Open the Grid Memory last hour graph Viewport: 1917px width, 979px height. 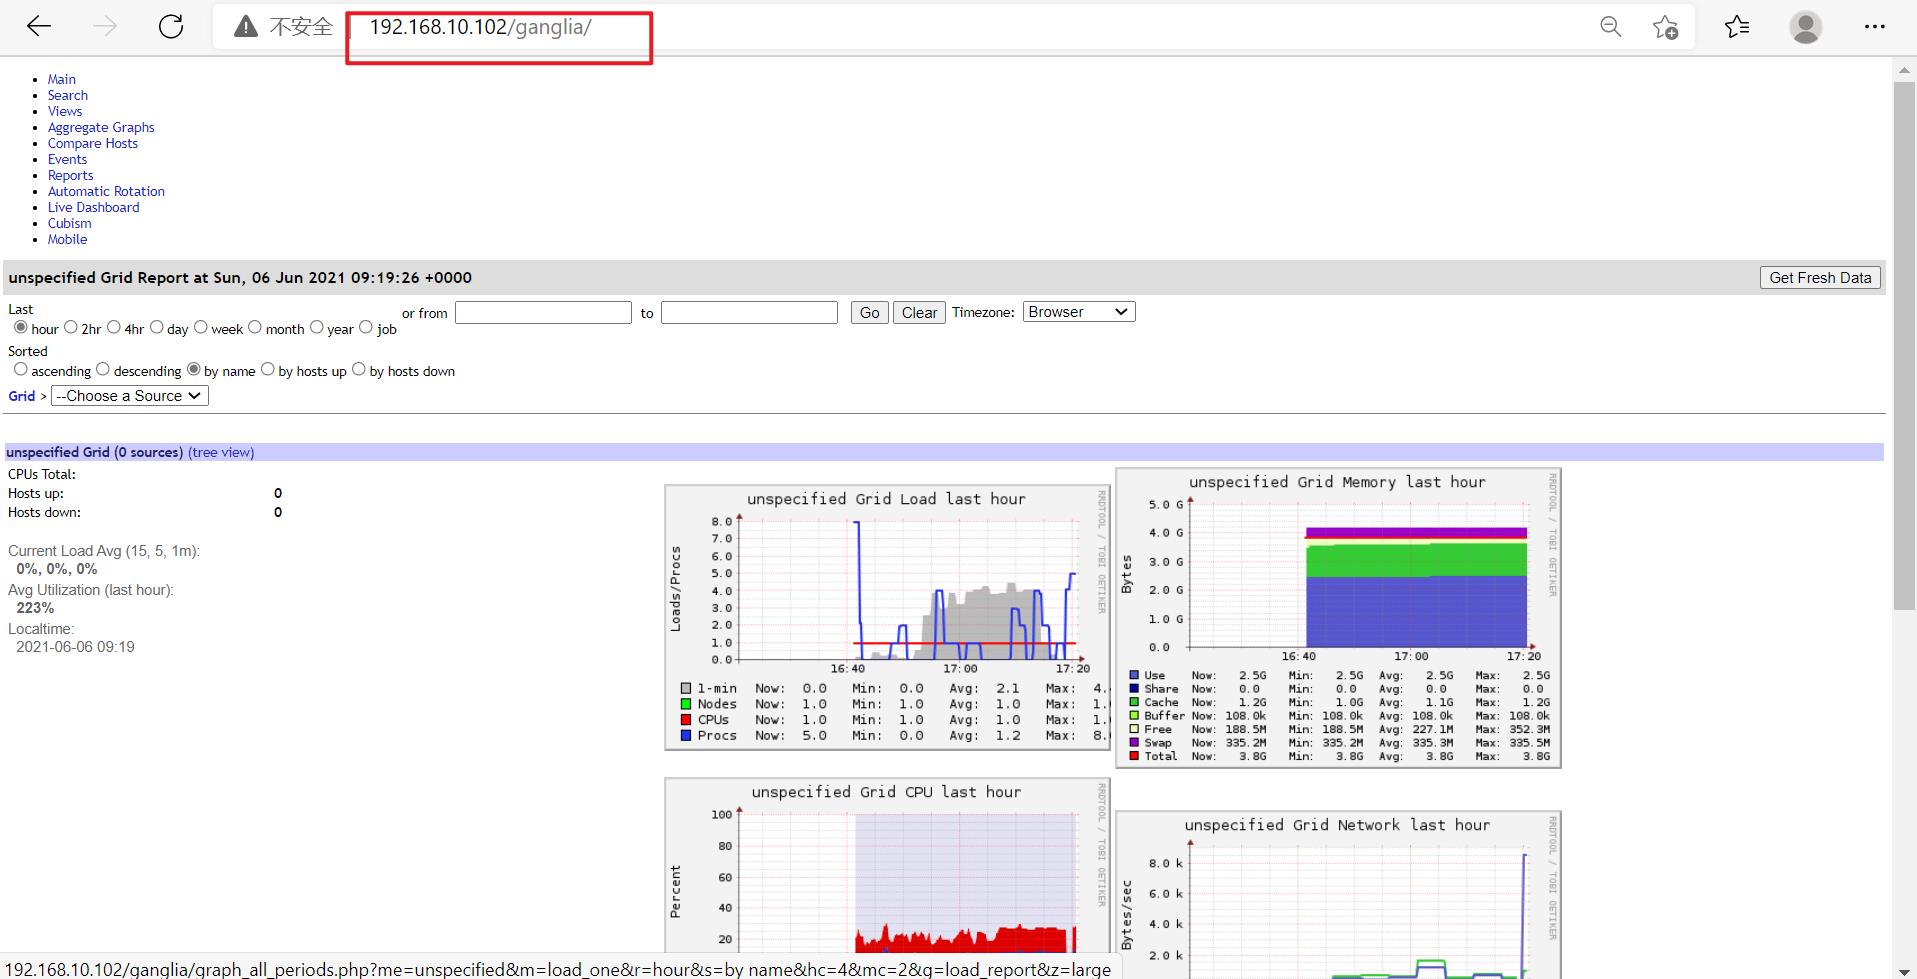(x=1338, y=618)
